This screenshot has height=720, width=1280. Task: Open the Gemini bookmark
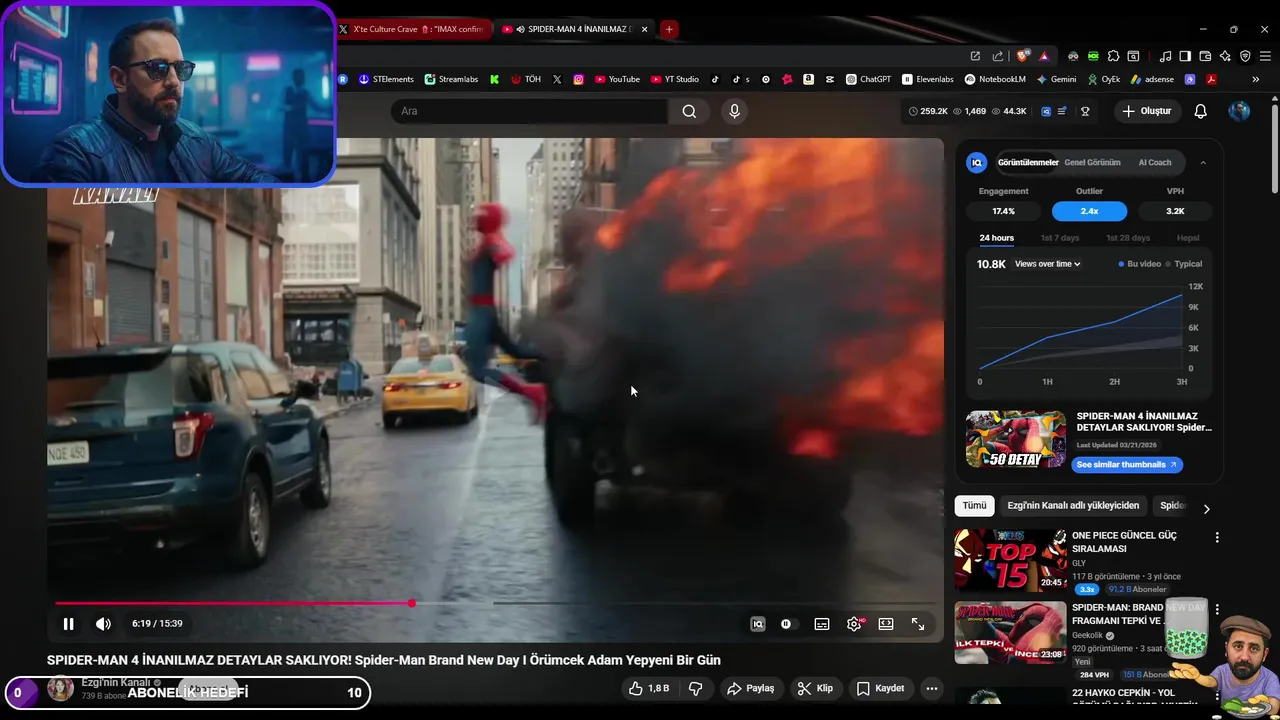(x=1056, y=79)
